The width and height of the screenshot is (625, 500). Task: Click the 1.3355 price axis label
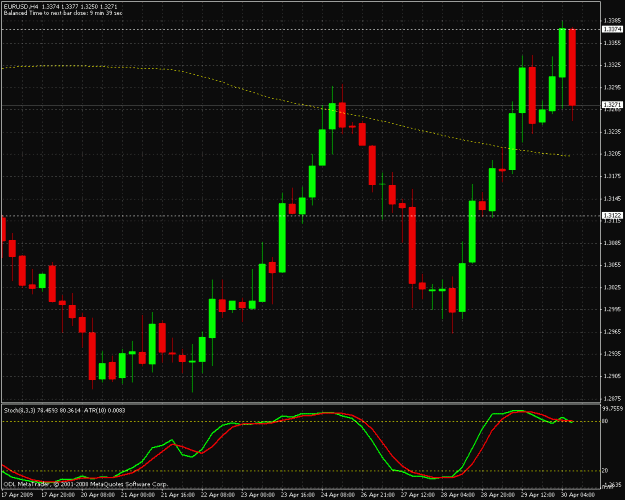[612, 43]
